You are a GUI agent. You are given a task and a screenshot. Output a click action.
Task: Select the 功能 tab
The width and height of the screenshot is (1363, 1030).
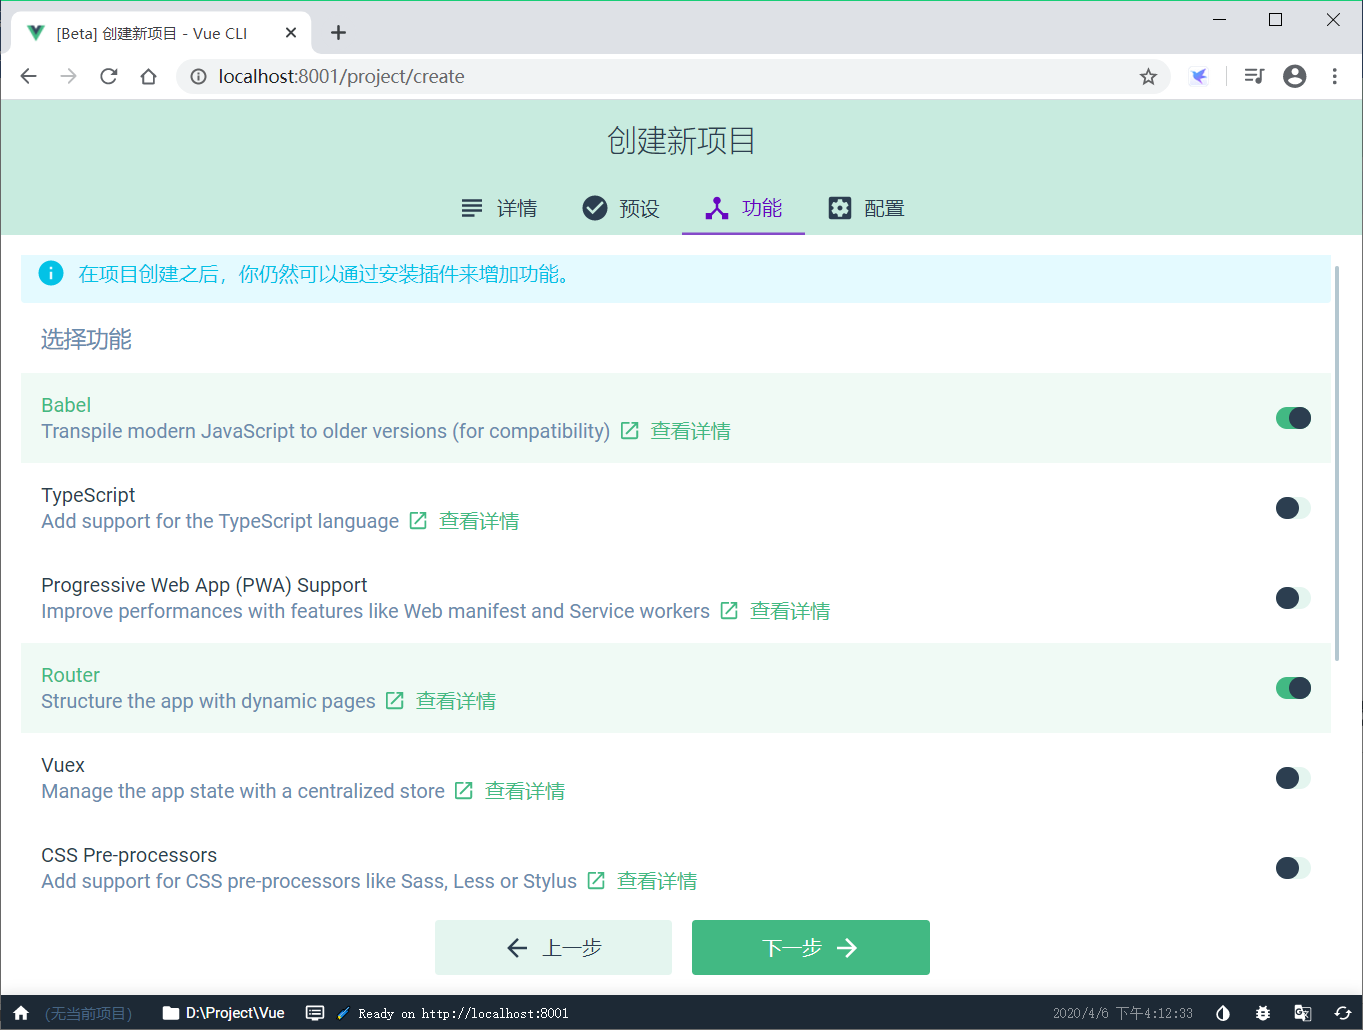point(743,208)
